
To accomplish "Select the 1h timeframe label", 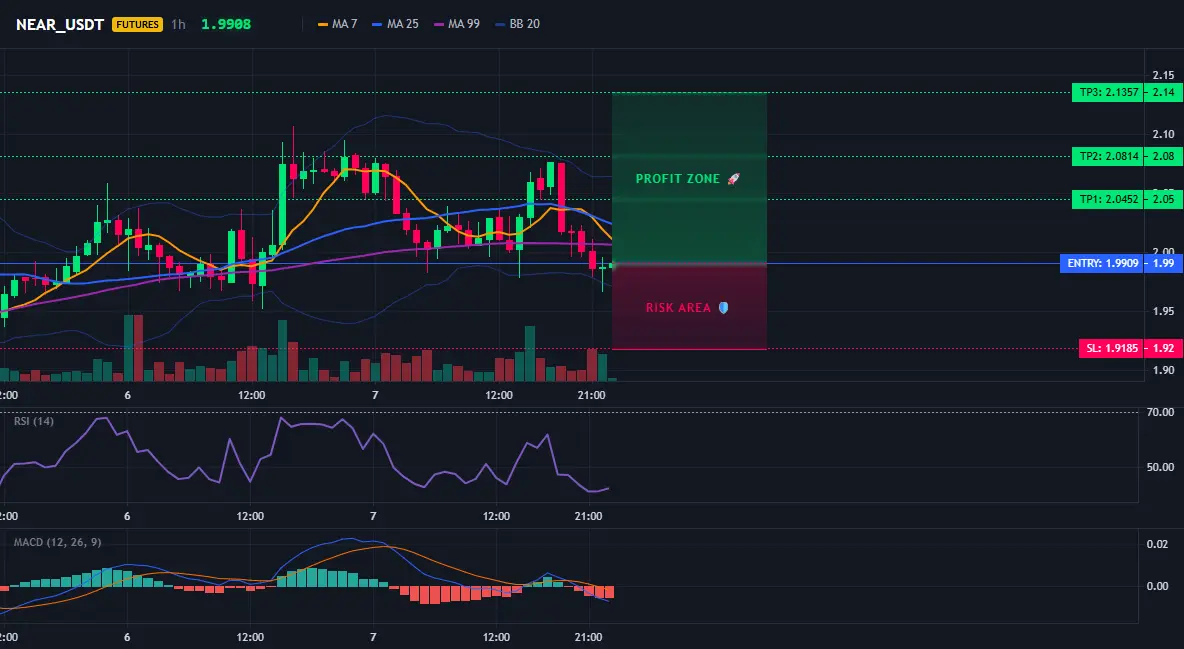I will (178, 24).
